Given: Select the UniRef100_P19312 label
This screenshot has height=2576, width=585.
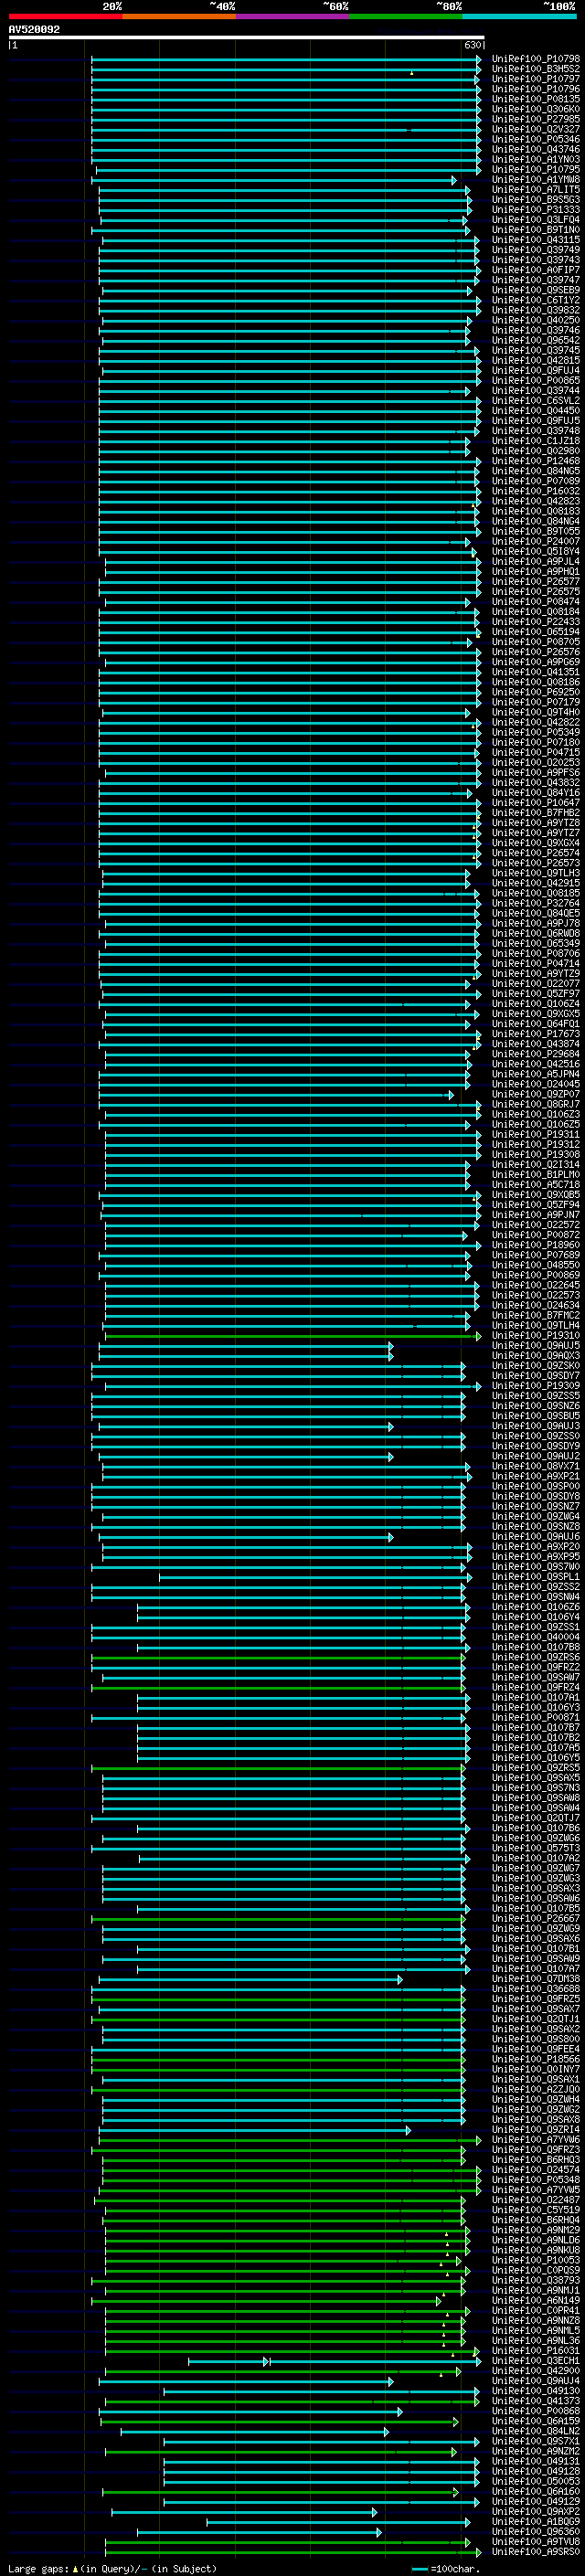Looking at the screenshot, I should (536, 1144).
